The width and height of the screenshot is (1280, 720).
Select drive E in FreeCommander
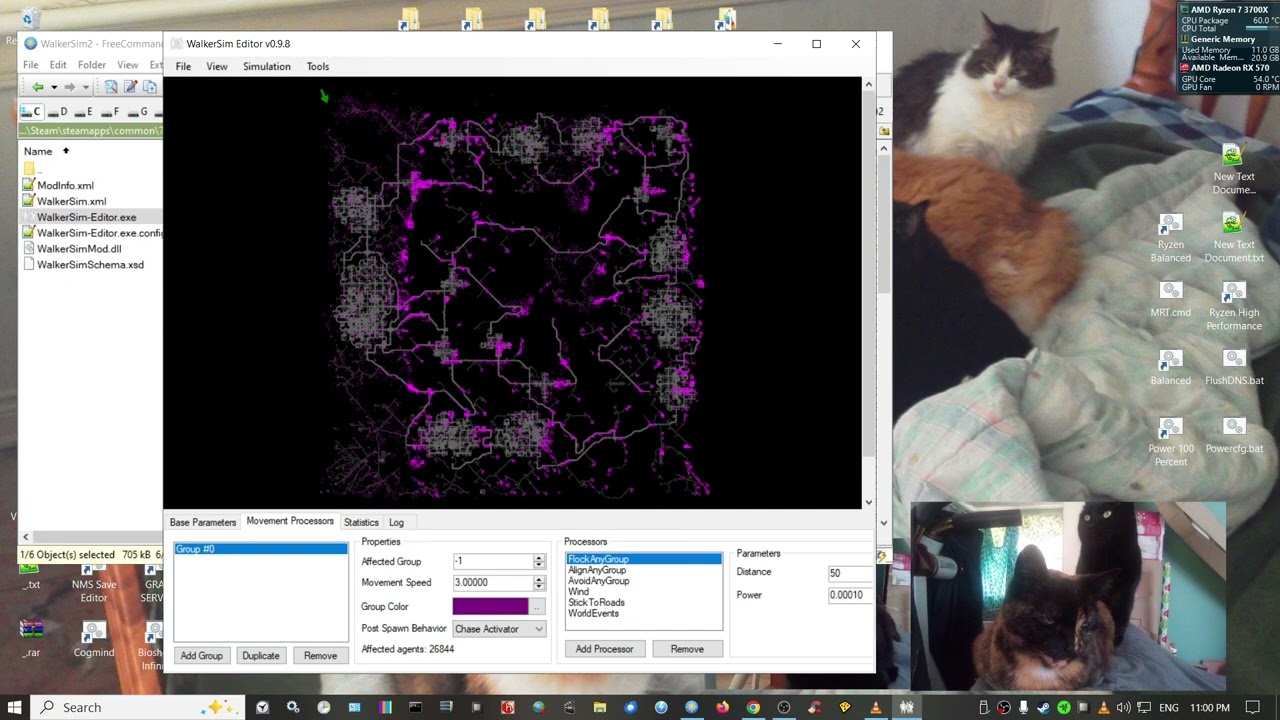point(84,112)
